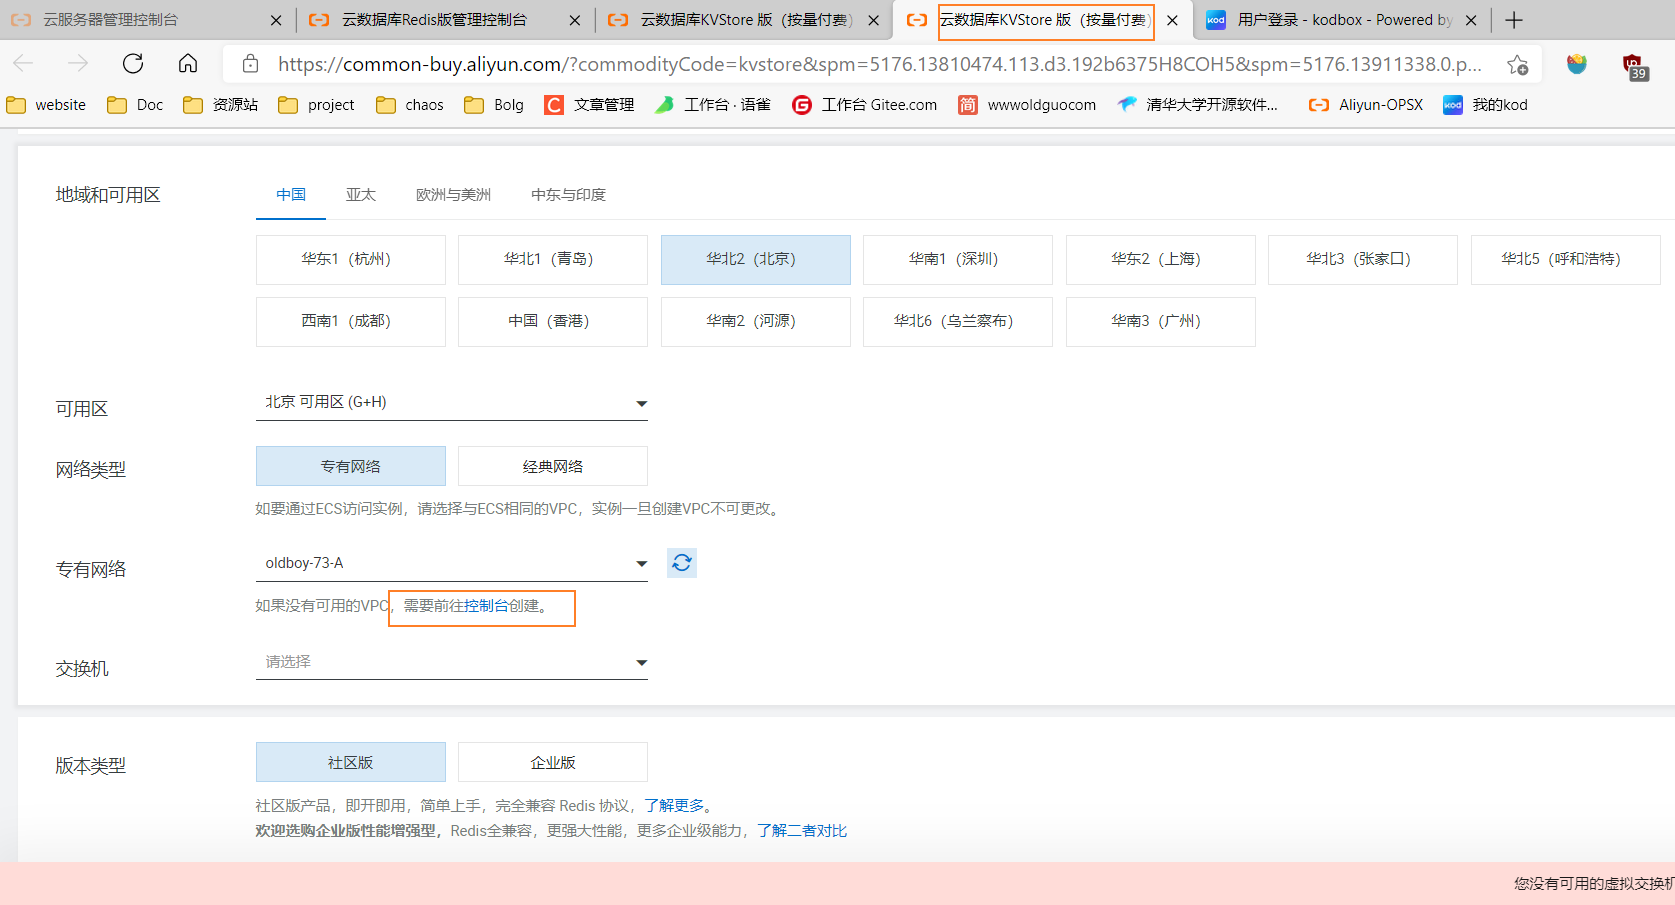
Task: Choose region 华东1 (杭州)
Action: [351, 260]
